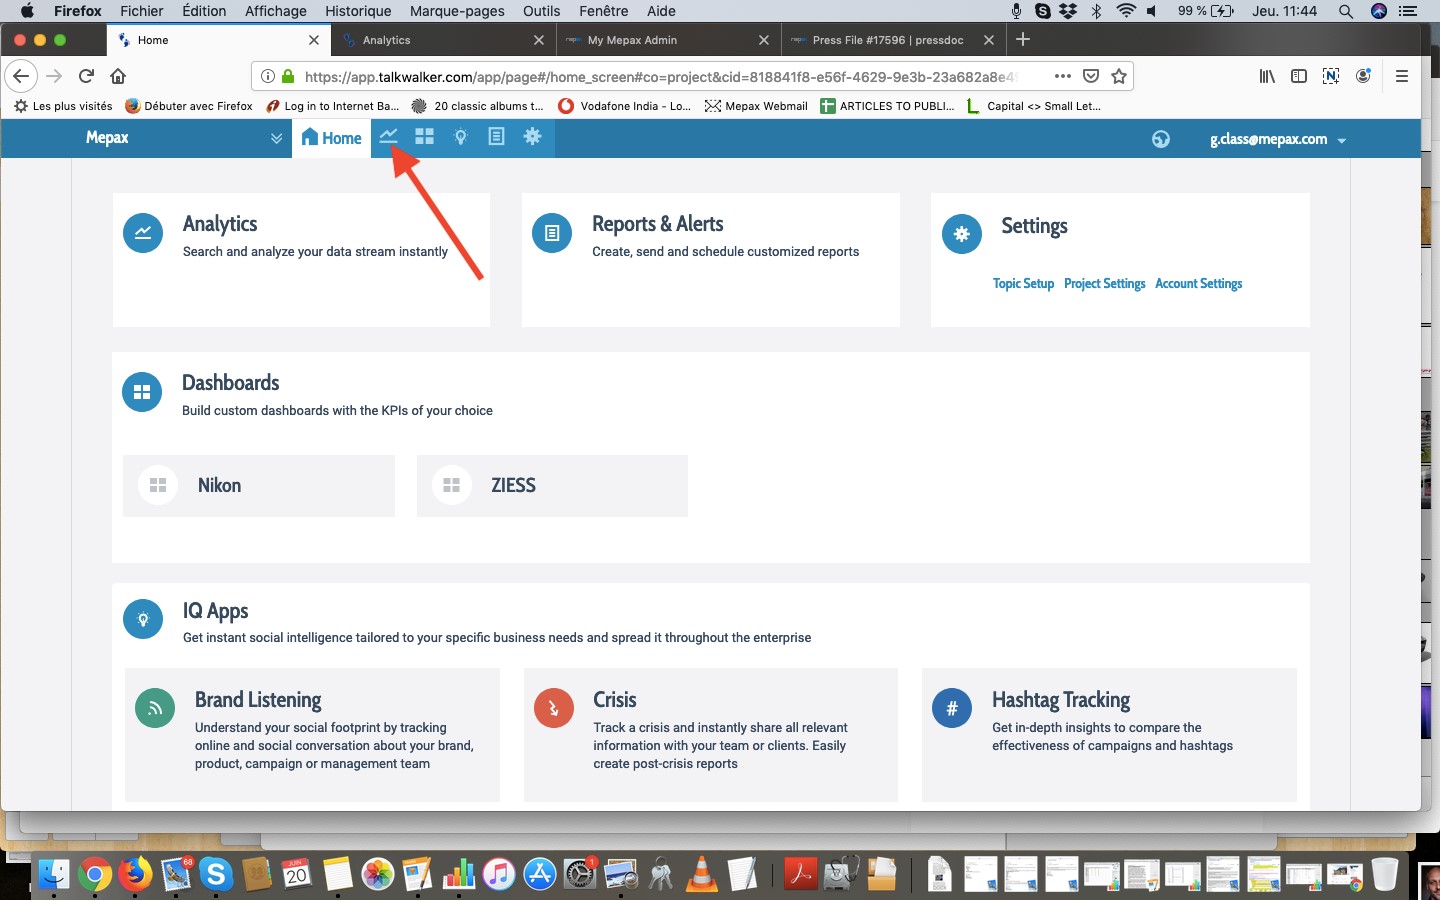Reload the page in Firefox
Image resolution: width=1440 pixels, height=900 pixels.
[87, 76]
